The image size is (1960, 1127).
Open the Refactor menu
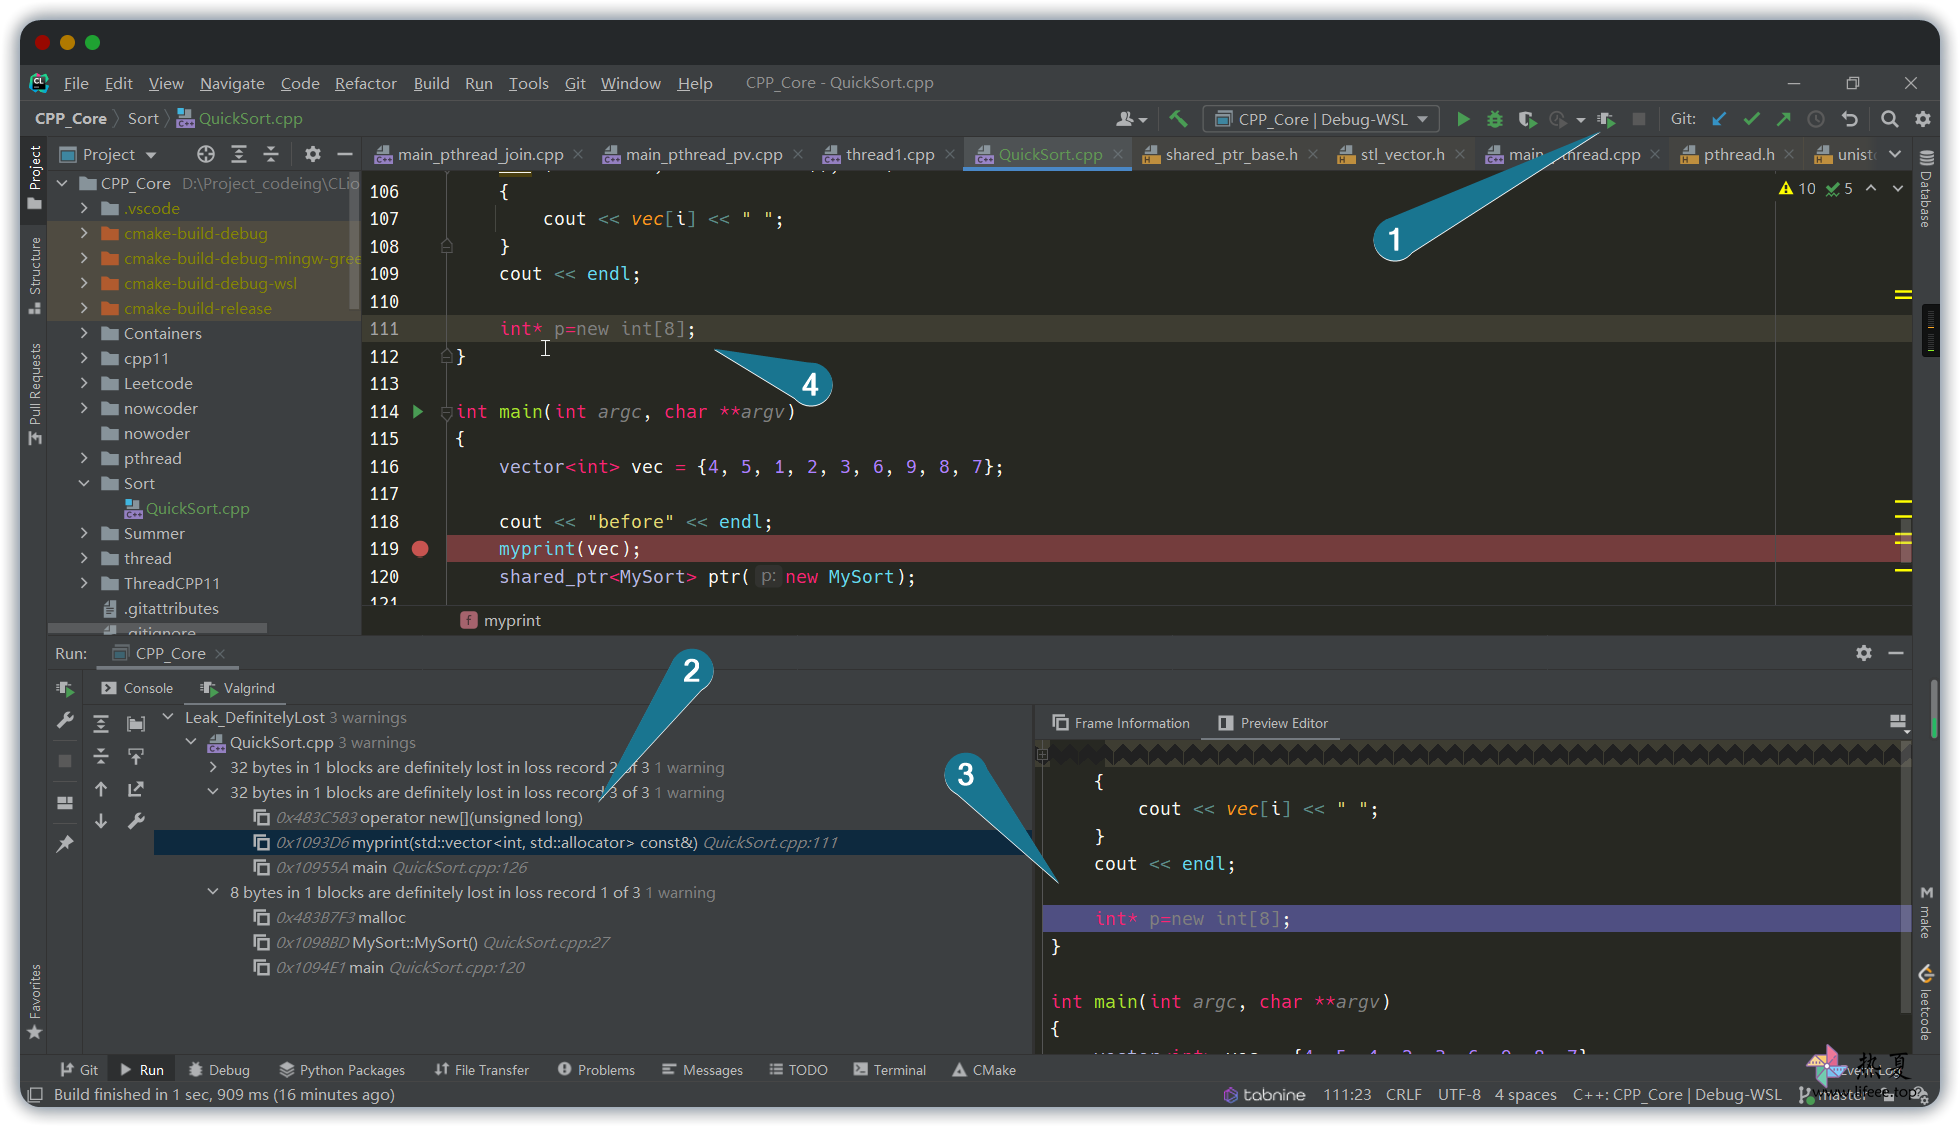pos(365,83)
